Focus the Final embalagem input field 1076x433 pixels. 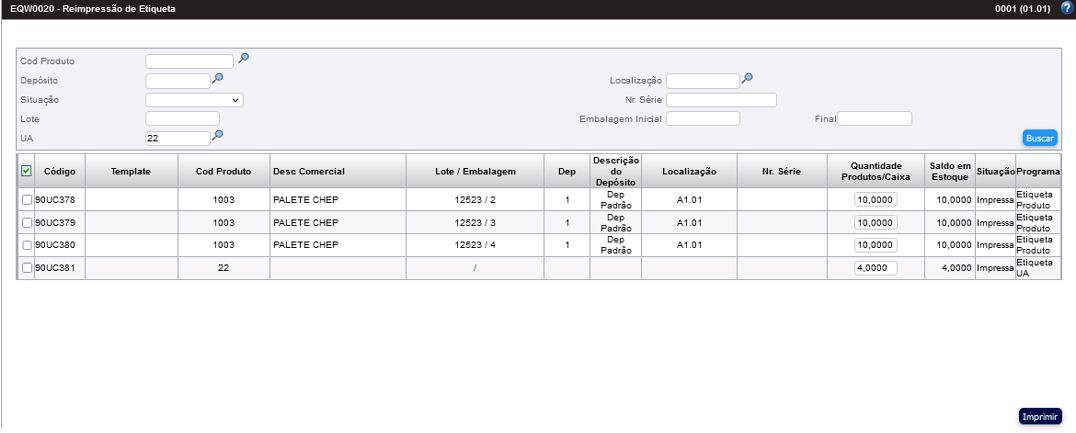pyautogui.click(x=874, y=119)
